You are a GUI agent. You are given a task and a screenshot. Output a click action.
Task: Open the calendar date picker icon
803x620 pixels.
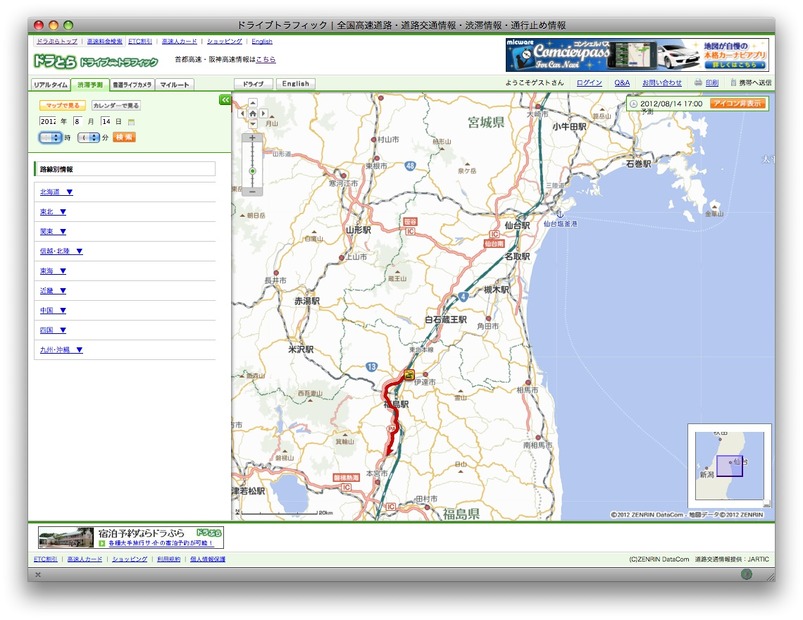point(131,122)
